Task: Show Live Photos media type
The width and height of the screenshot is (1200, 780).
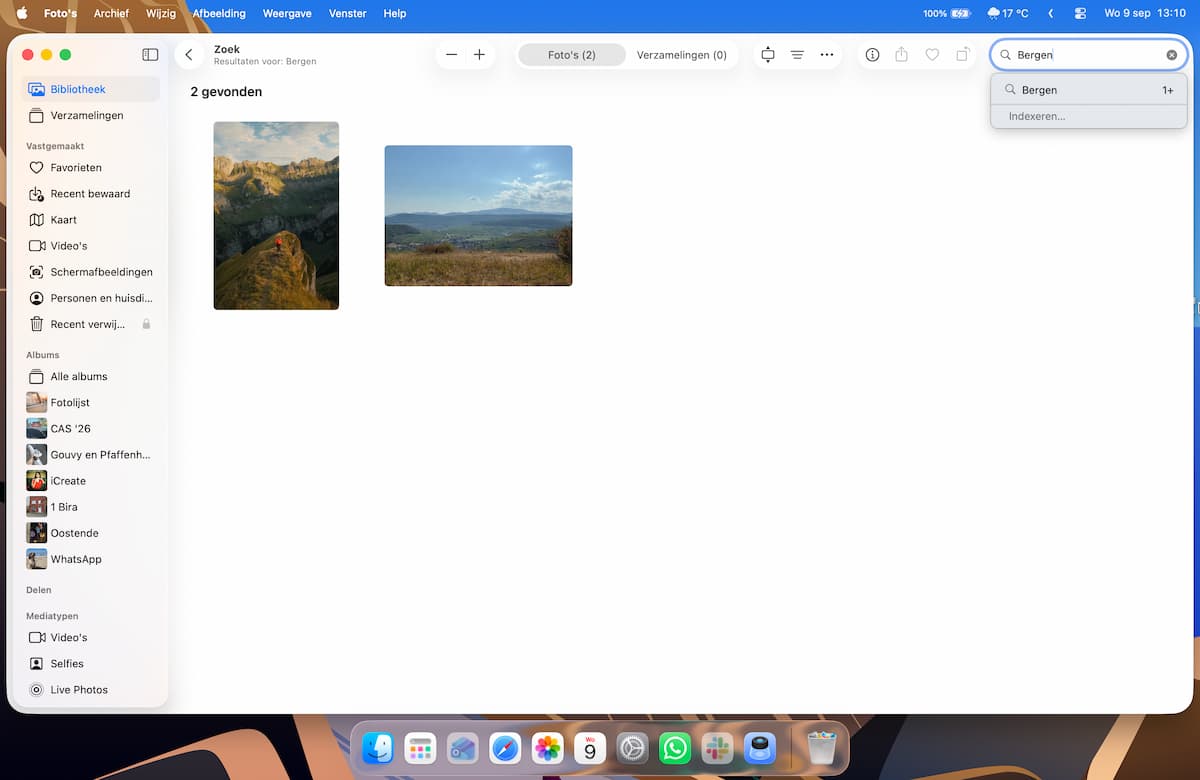Action: [x=91, y=690]
